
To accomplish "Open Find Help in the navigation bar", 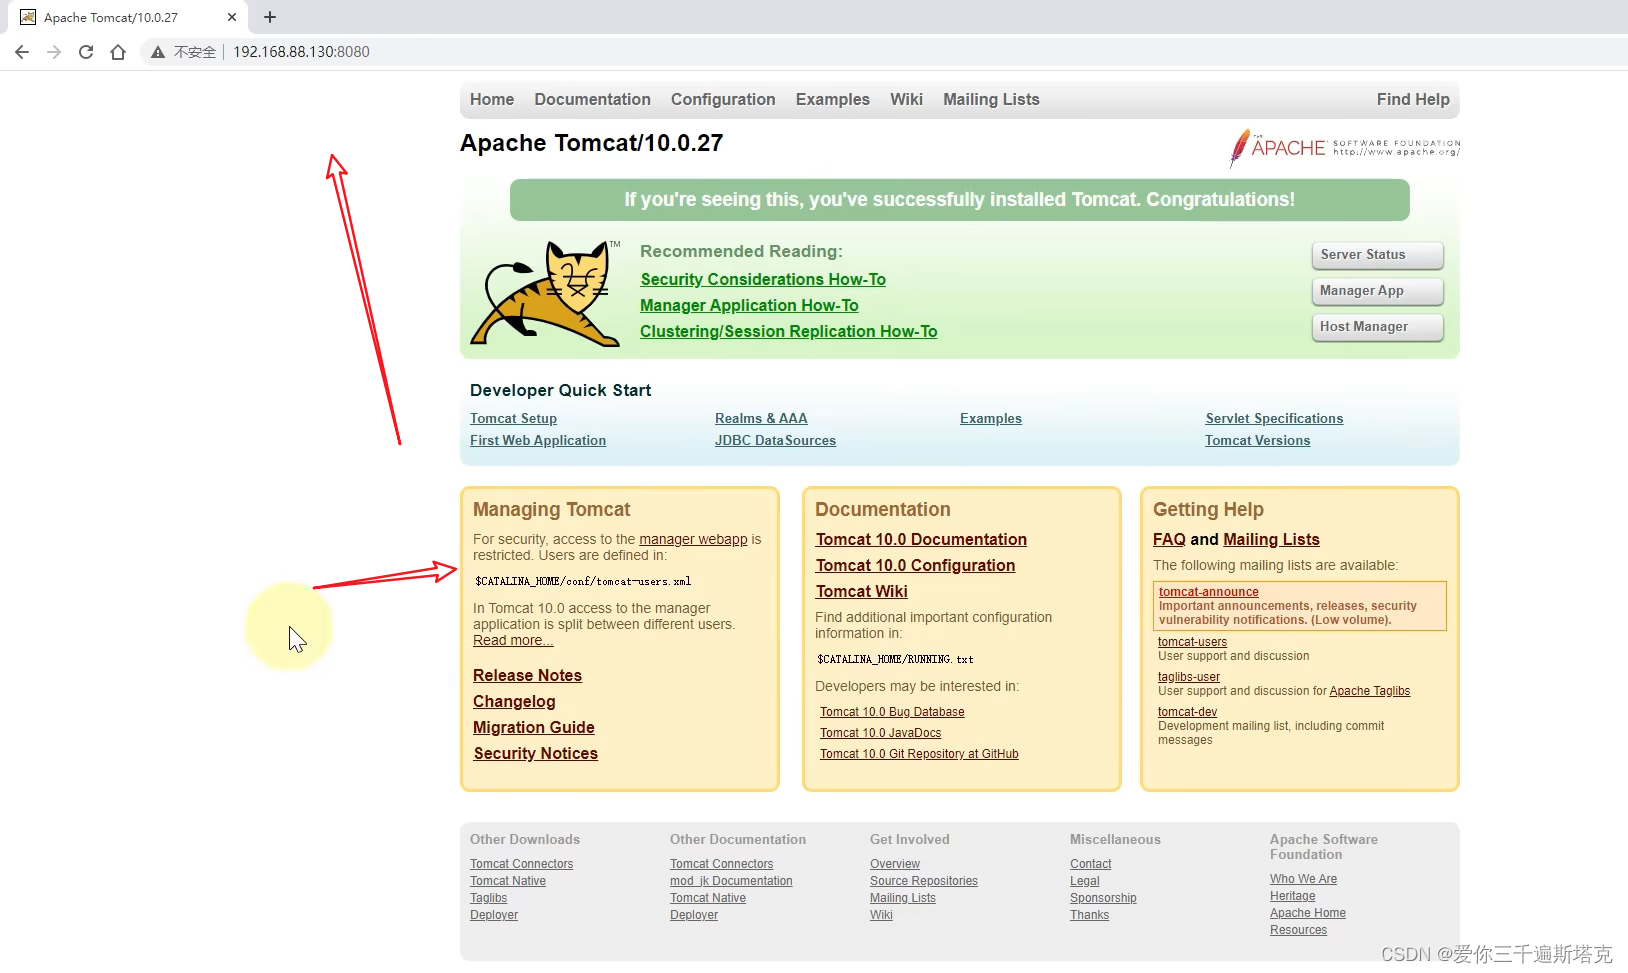I will (x=1413, y=99).
